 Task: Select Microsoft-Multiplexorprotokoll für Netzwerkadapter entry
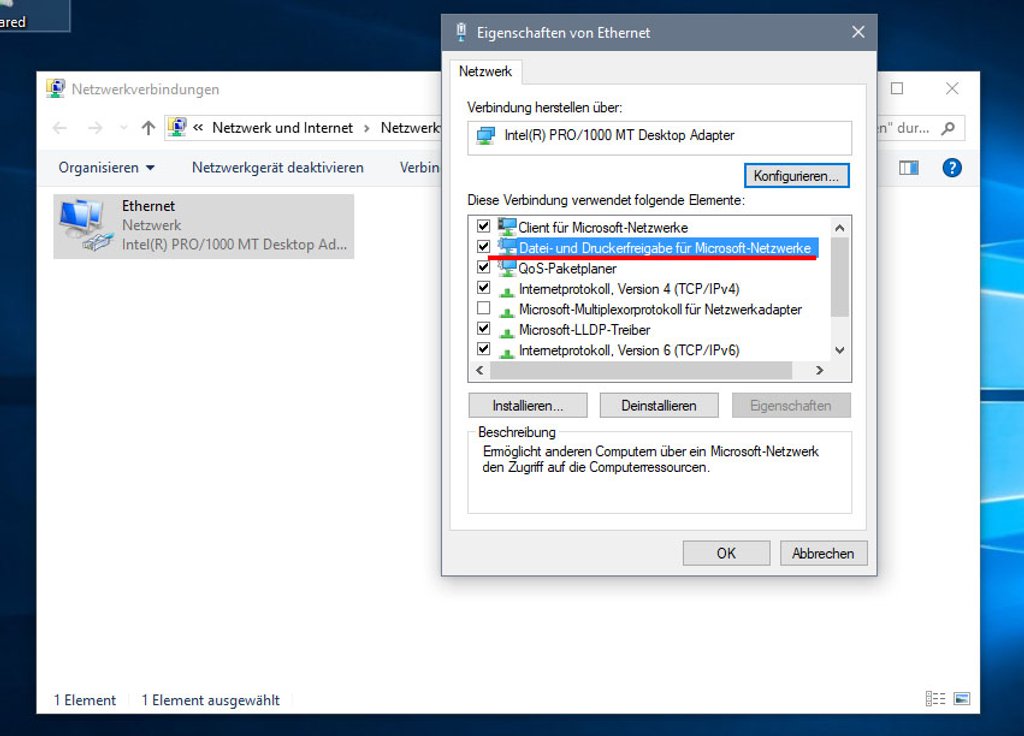click(660, 310)
